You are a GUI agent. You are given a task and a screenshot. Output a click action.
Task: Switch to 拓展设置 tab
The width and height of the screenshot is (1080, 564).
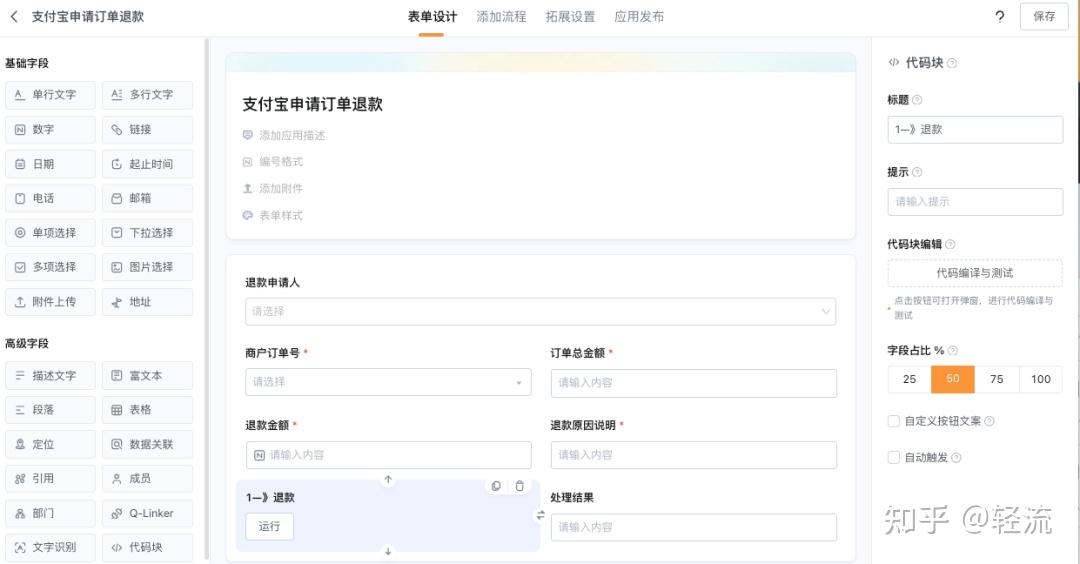point(570,17)
